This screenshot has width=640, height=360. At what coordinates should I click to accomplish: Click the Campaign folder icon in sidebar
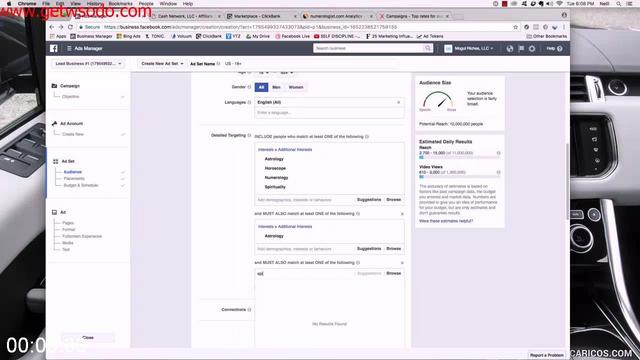pyautogui.click(x=54, y=86)
